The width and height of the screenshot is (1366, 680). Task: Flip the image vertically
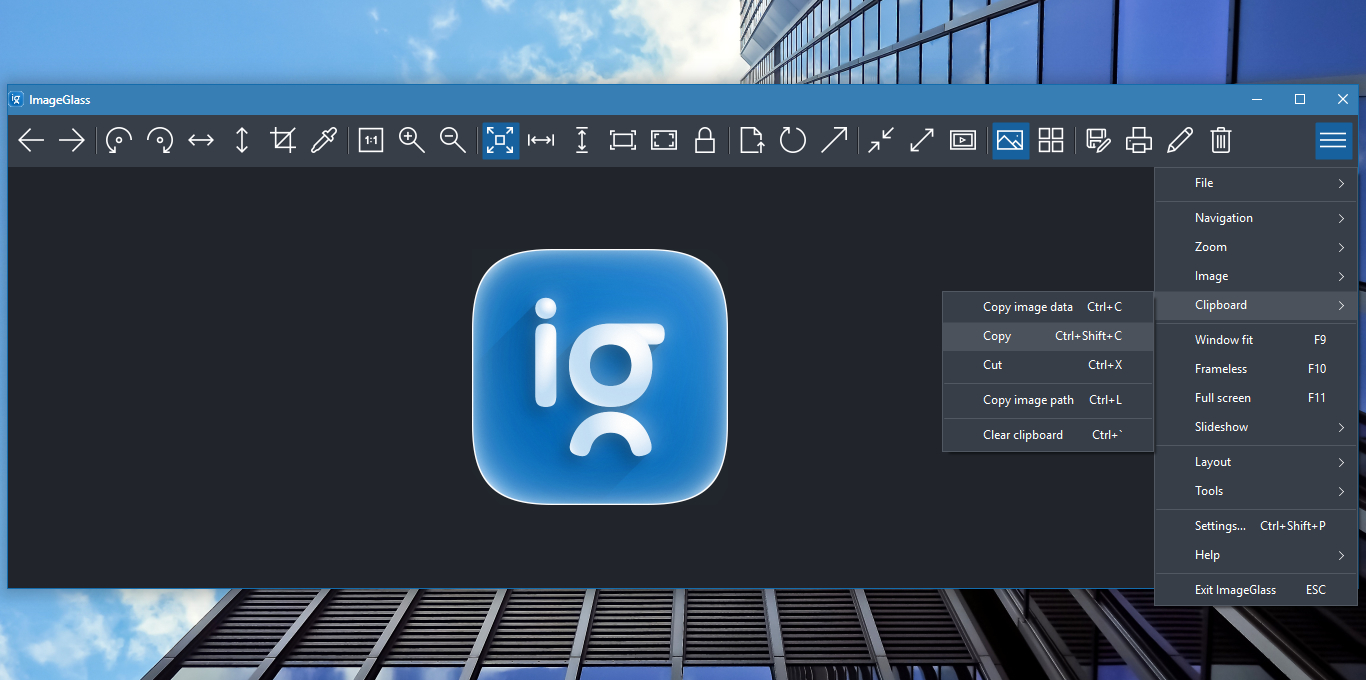click(242, 141)
